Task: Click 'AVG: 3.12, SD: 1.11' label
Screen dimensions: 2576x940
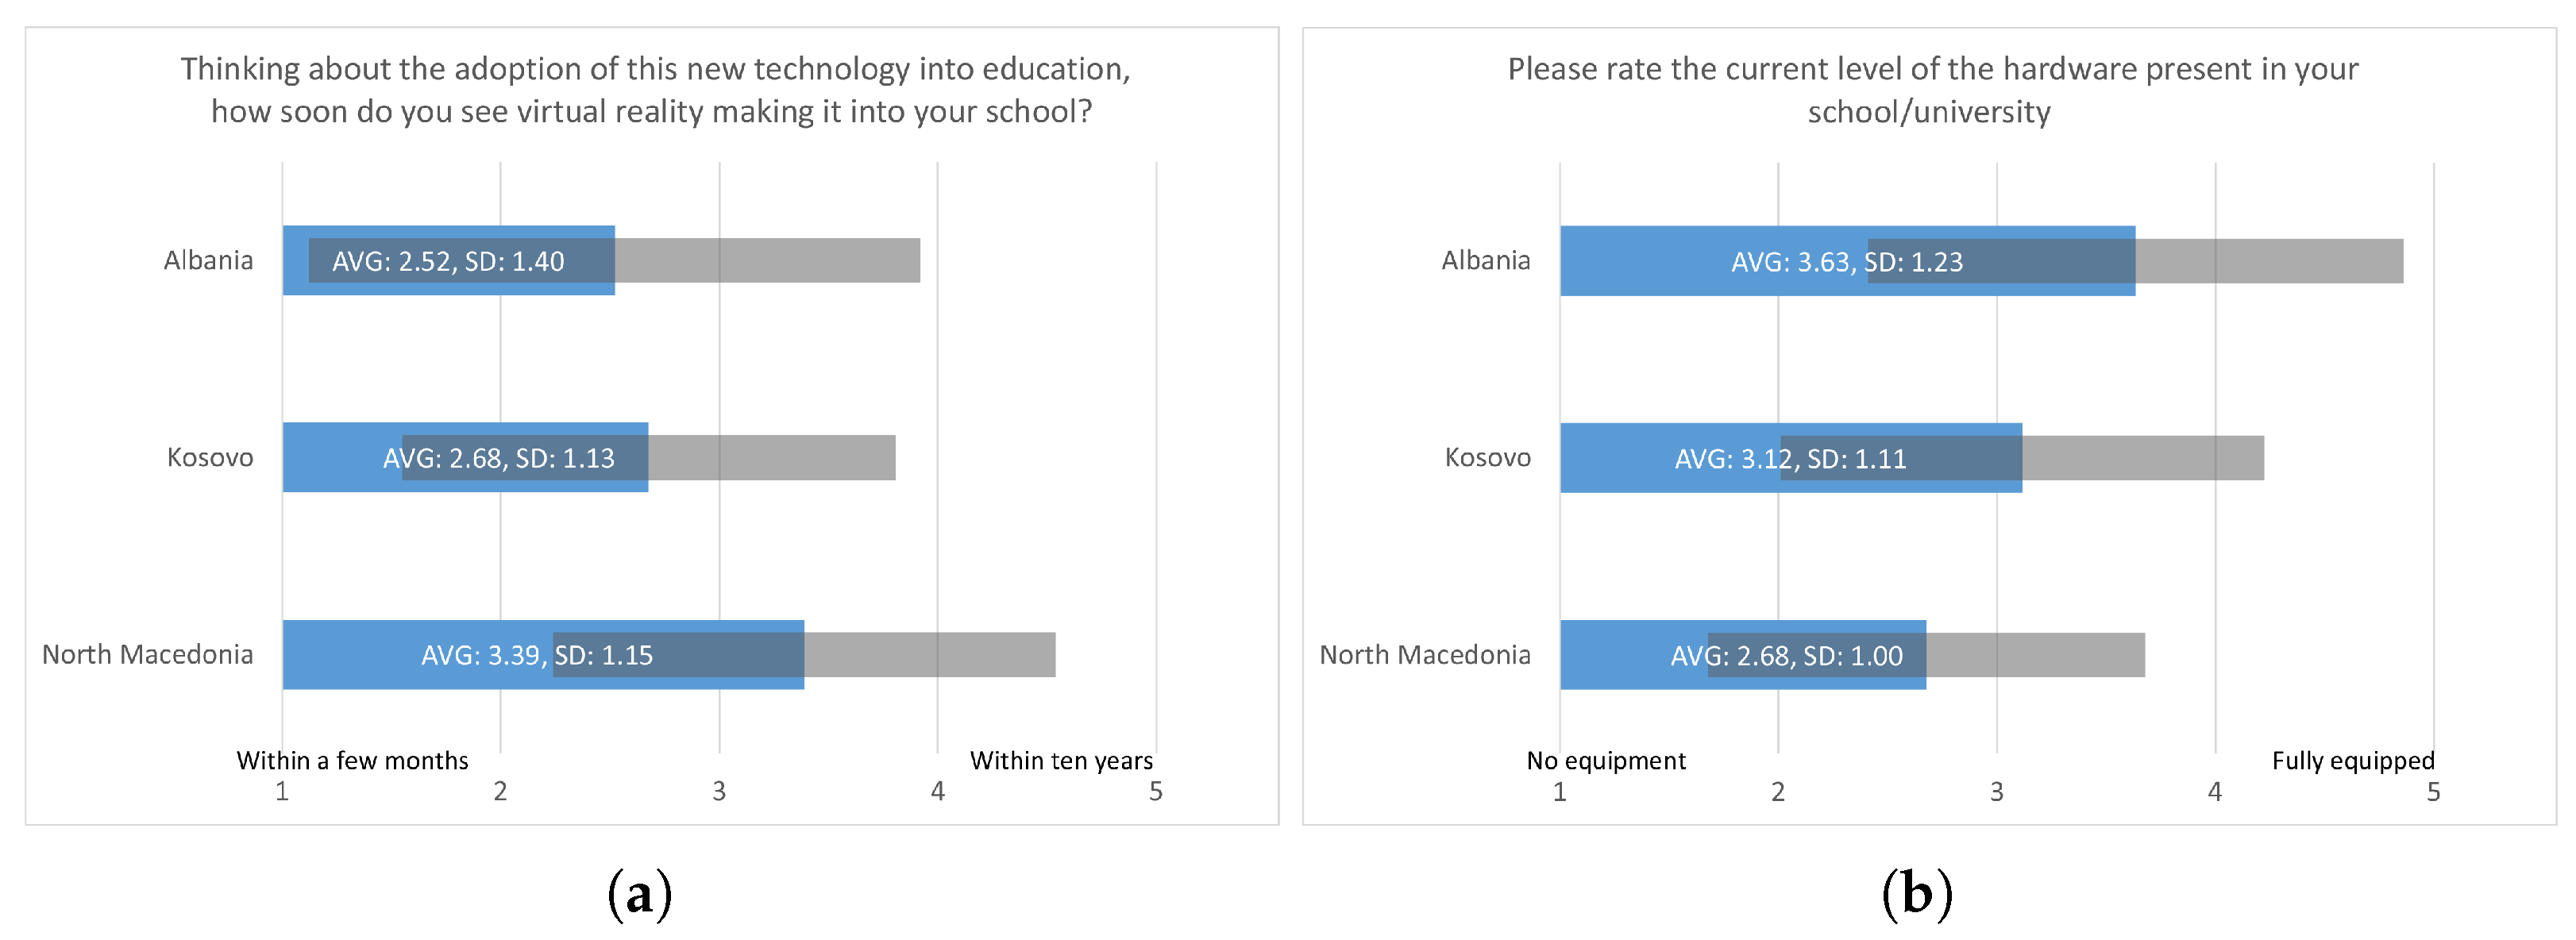Action: 1790,459
